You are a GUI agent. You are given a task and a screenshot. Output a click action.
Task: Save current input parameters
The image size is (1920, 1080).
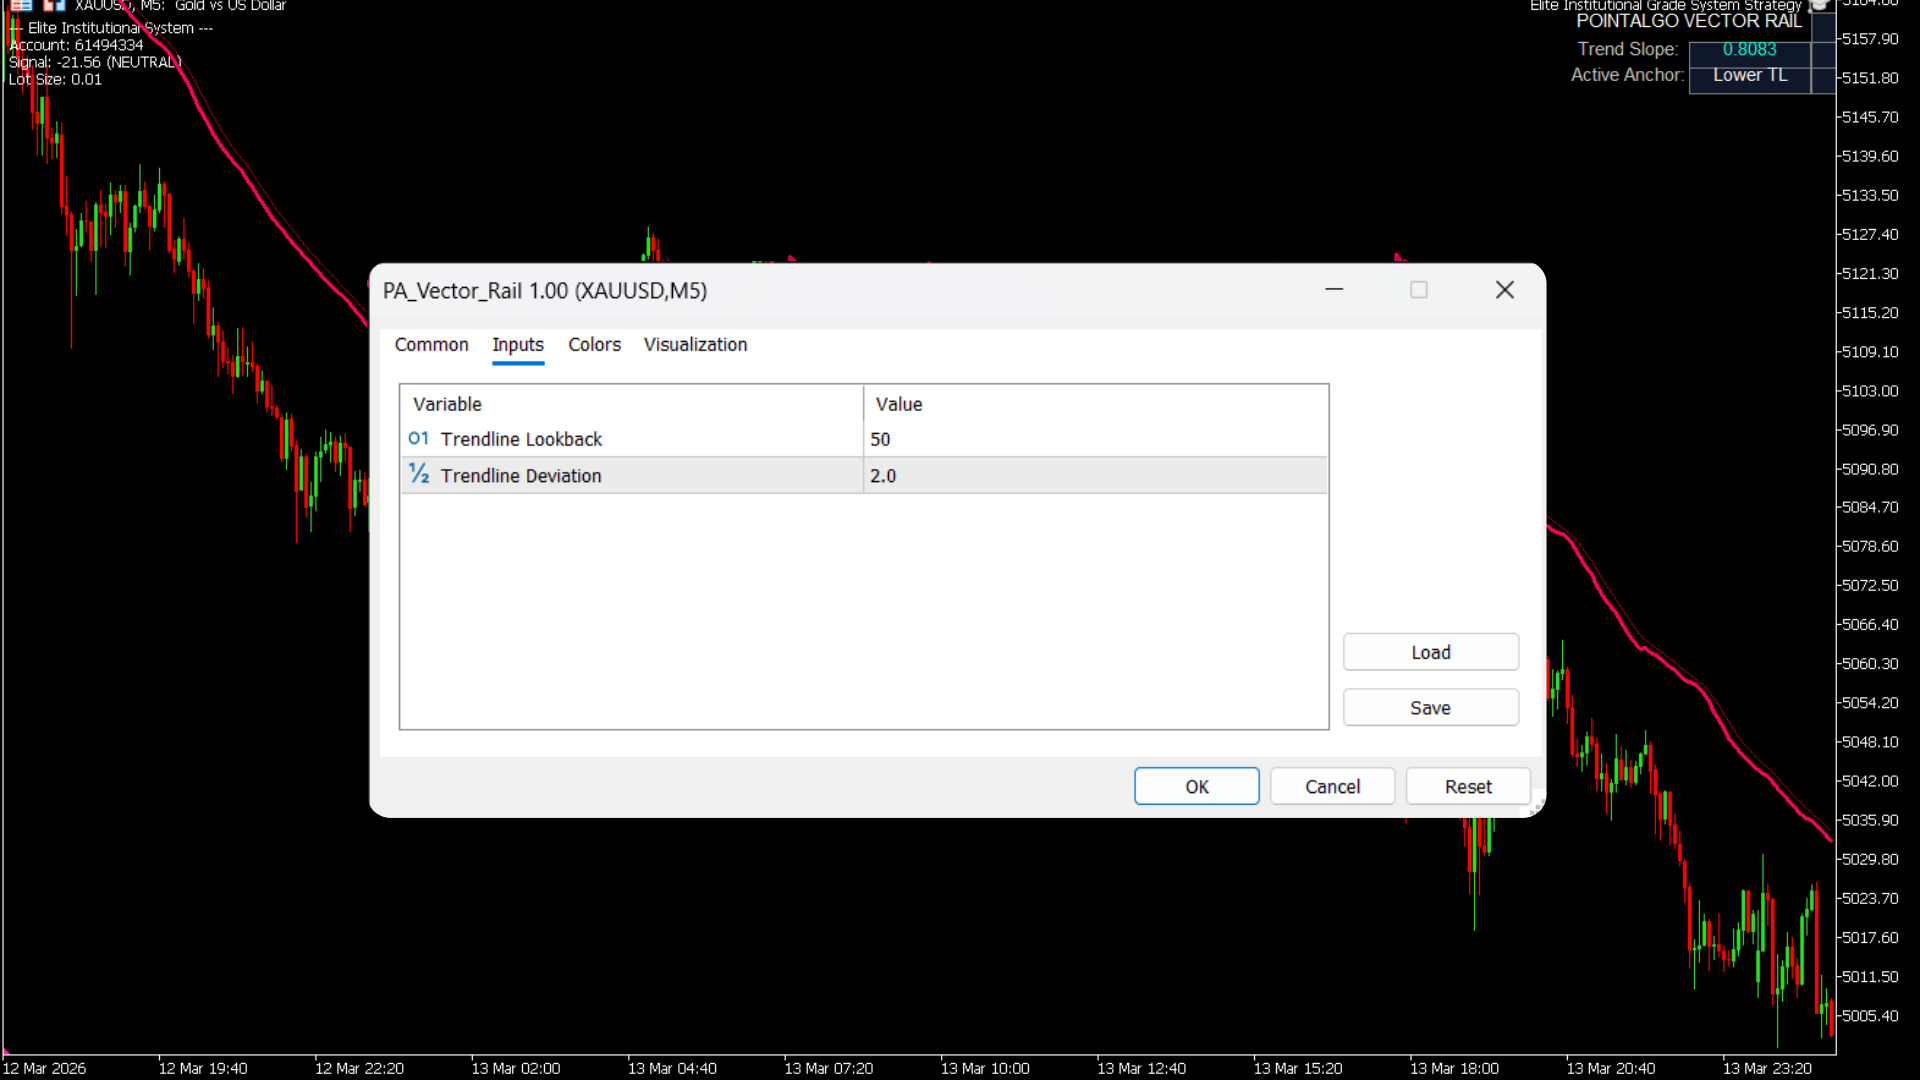[x=1430, y=708]
